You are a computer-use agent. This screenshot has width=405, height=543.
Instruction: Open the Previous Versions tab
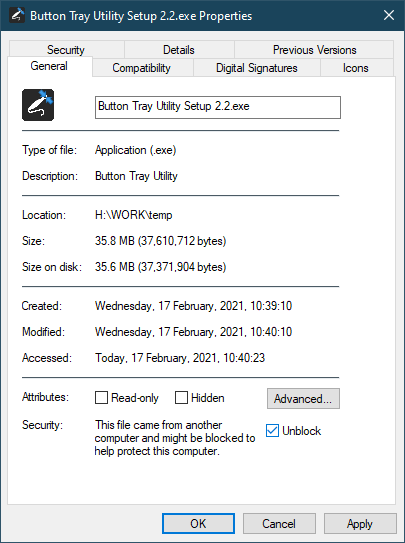click(x=314, y=50)
